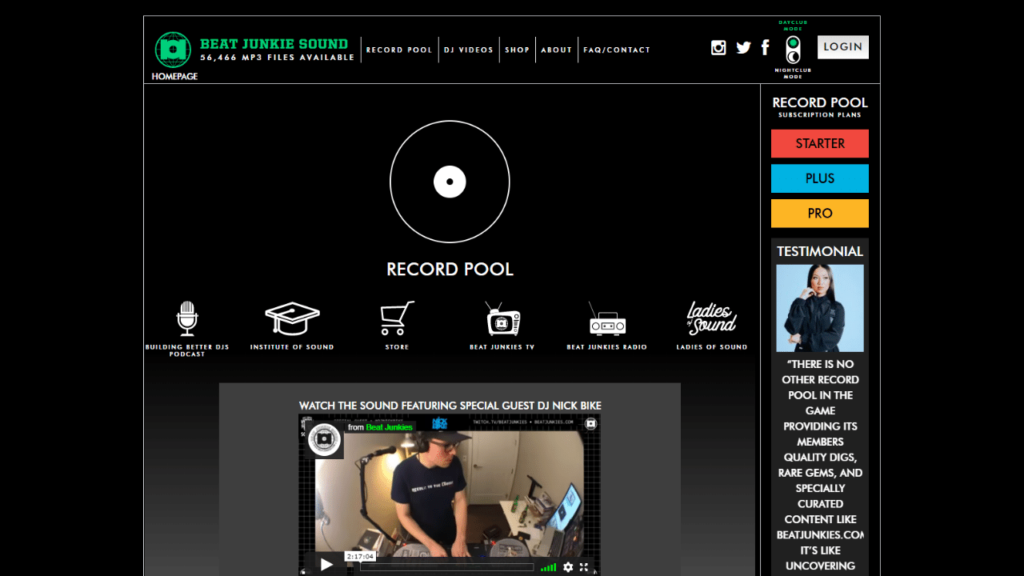Open the DJ VIDEOS menu item
Screen dimensions: 1024x576
coord(468,50)
